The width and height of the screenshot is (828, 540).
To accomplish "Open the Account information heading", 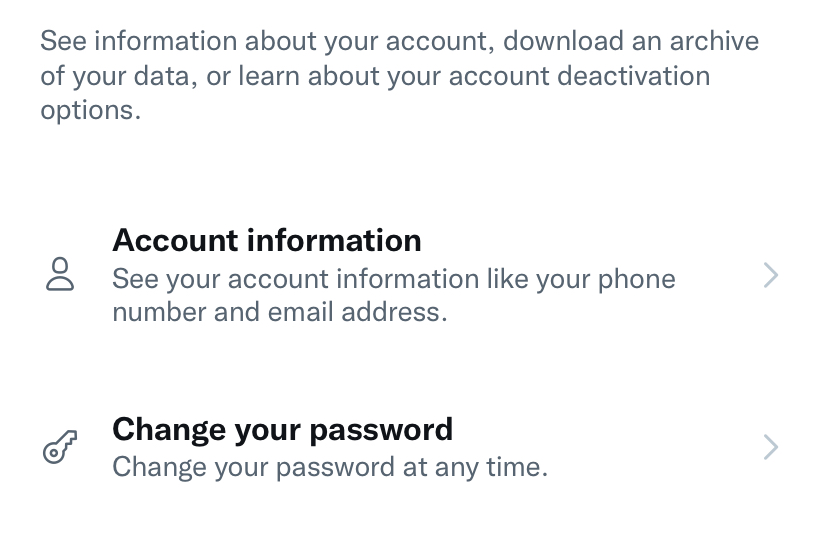I will tap(267, 240).
